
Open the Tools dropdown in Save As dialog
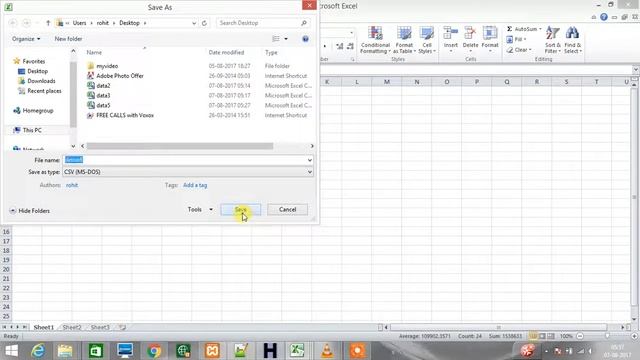200,209
